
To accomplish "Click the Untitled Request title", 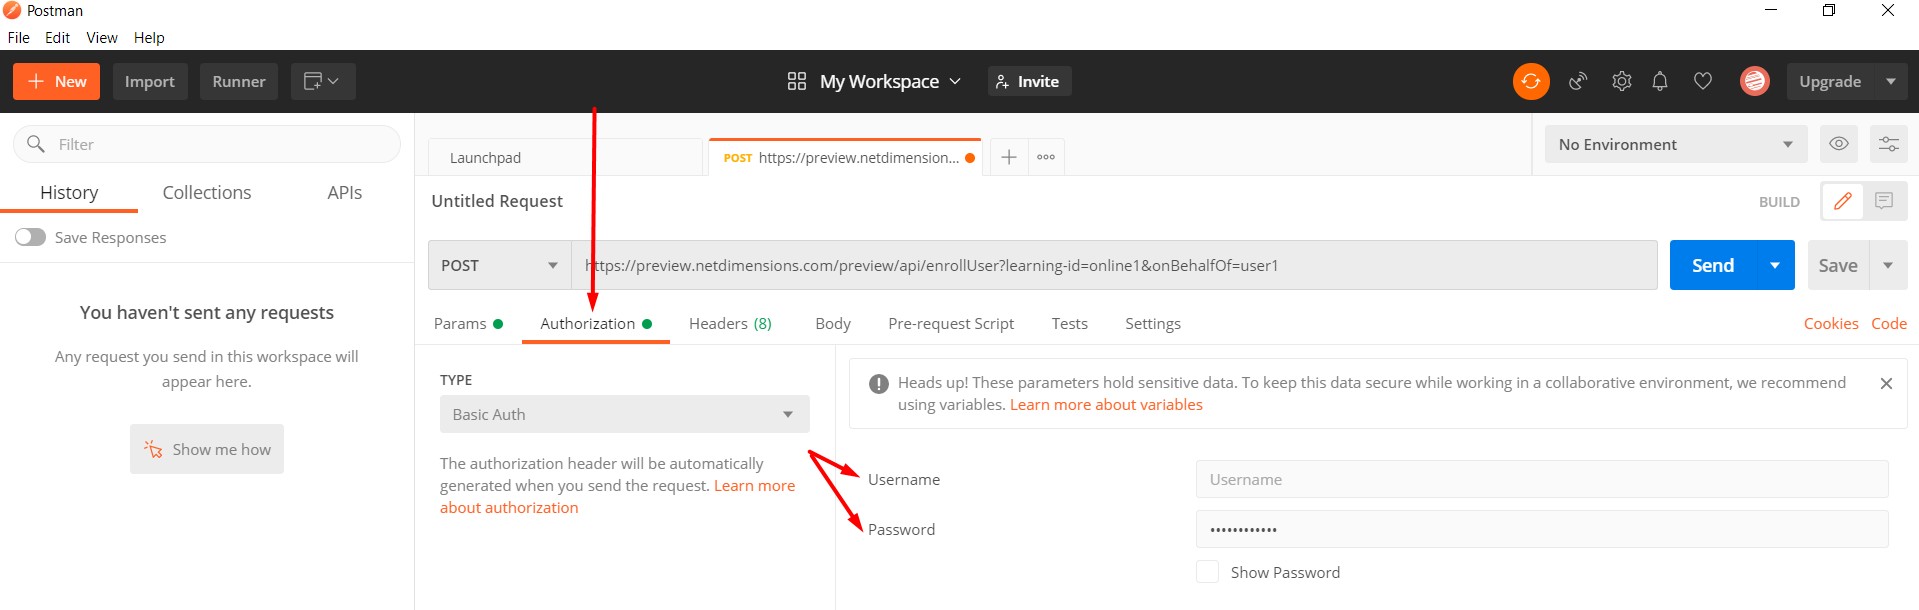I will 497,201.
